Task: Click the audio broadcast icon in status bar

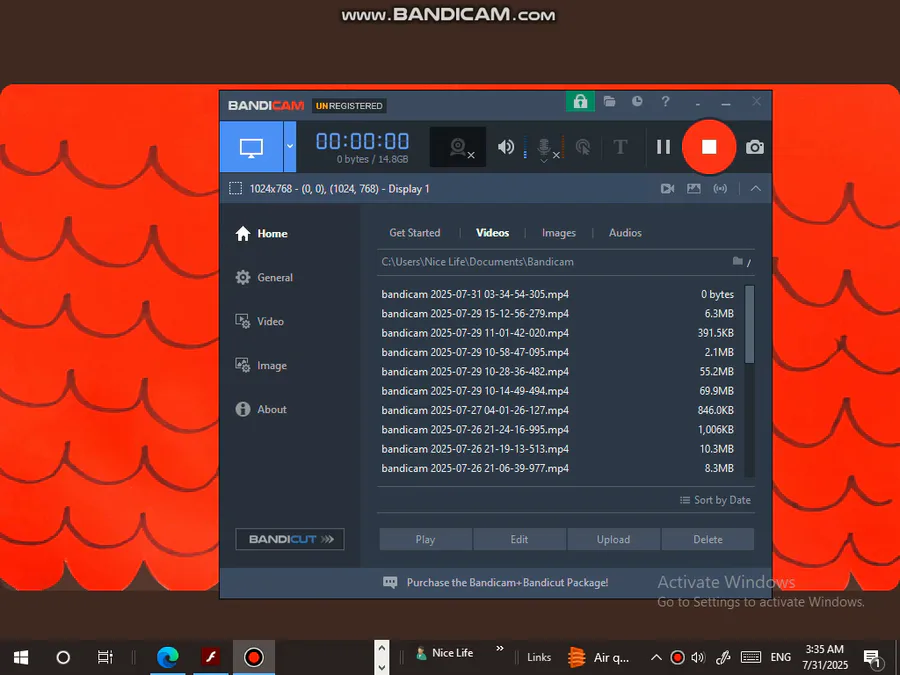Action: click(720, 188)
